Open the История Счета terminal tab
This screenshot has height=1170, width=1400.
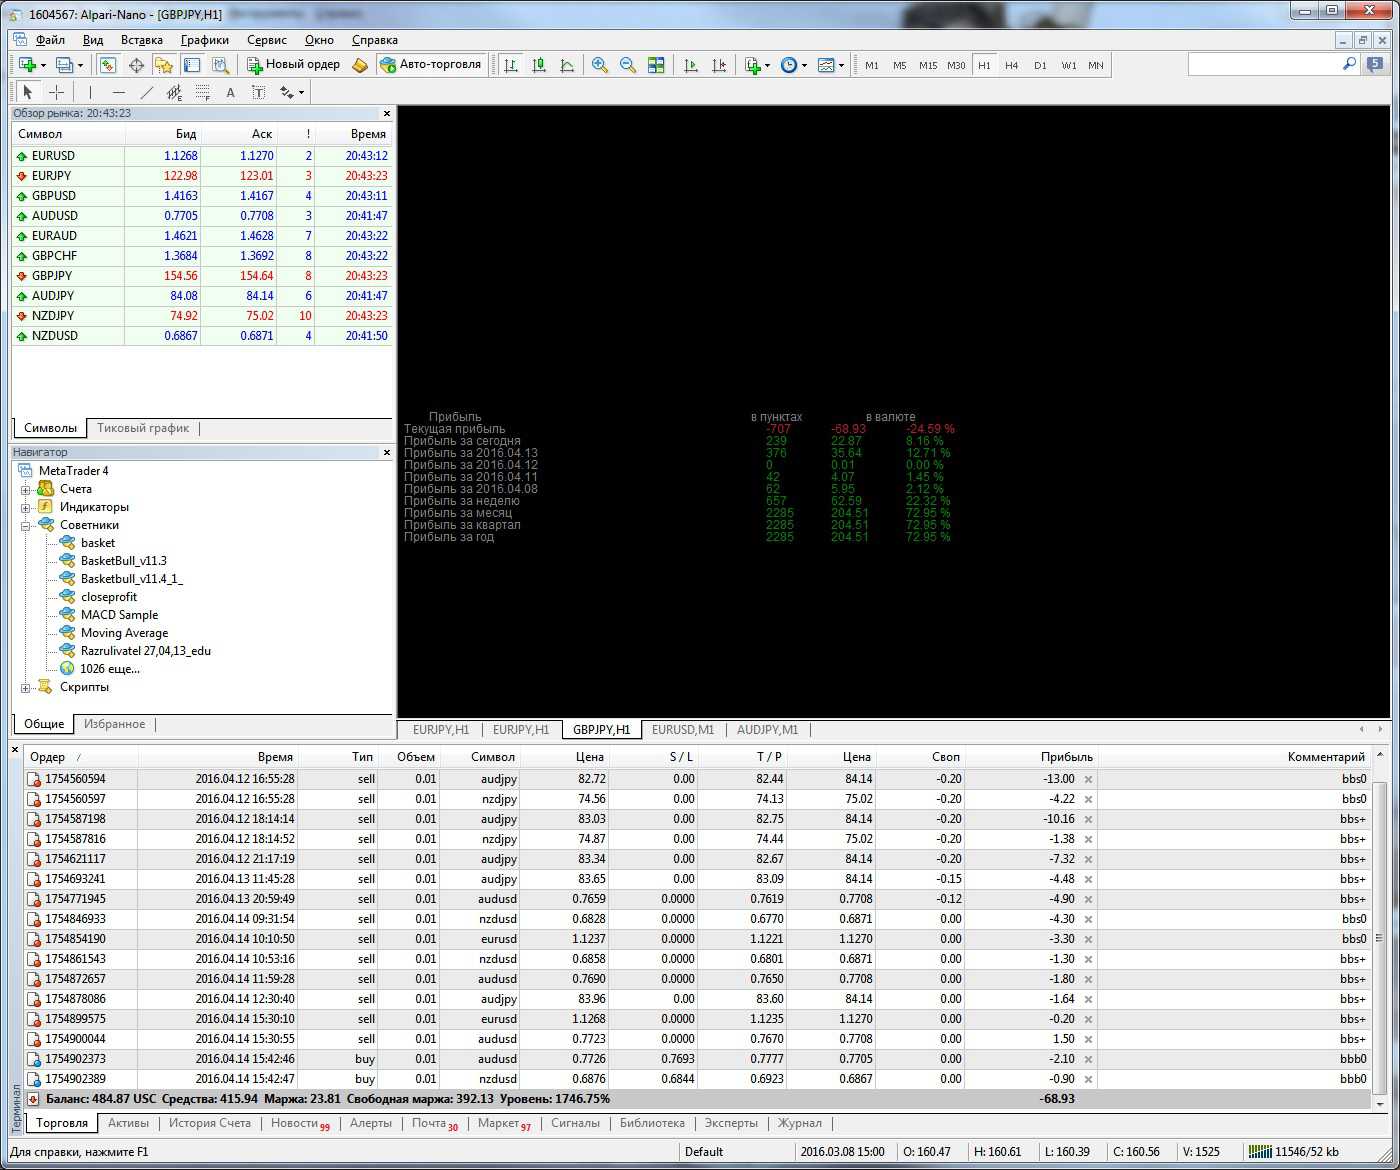pos(209,1123)
